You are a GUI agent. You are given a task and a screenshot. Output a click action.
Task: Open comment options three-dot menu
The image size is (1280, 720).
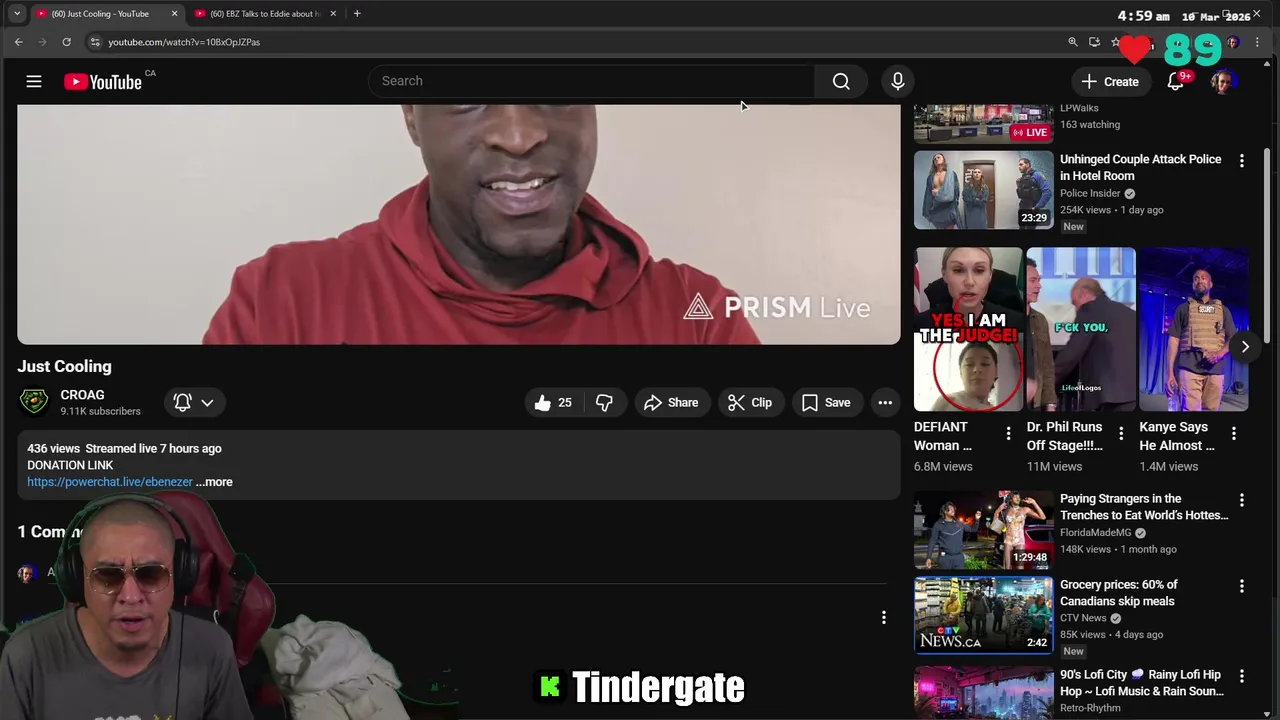click(883, 618)
